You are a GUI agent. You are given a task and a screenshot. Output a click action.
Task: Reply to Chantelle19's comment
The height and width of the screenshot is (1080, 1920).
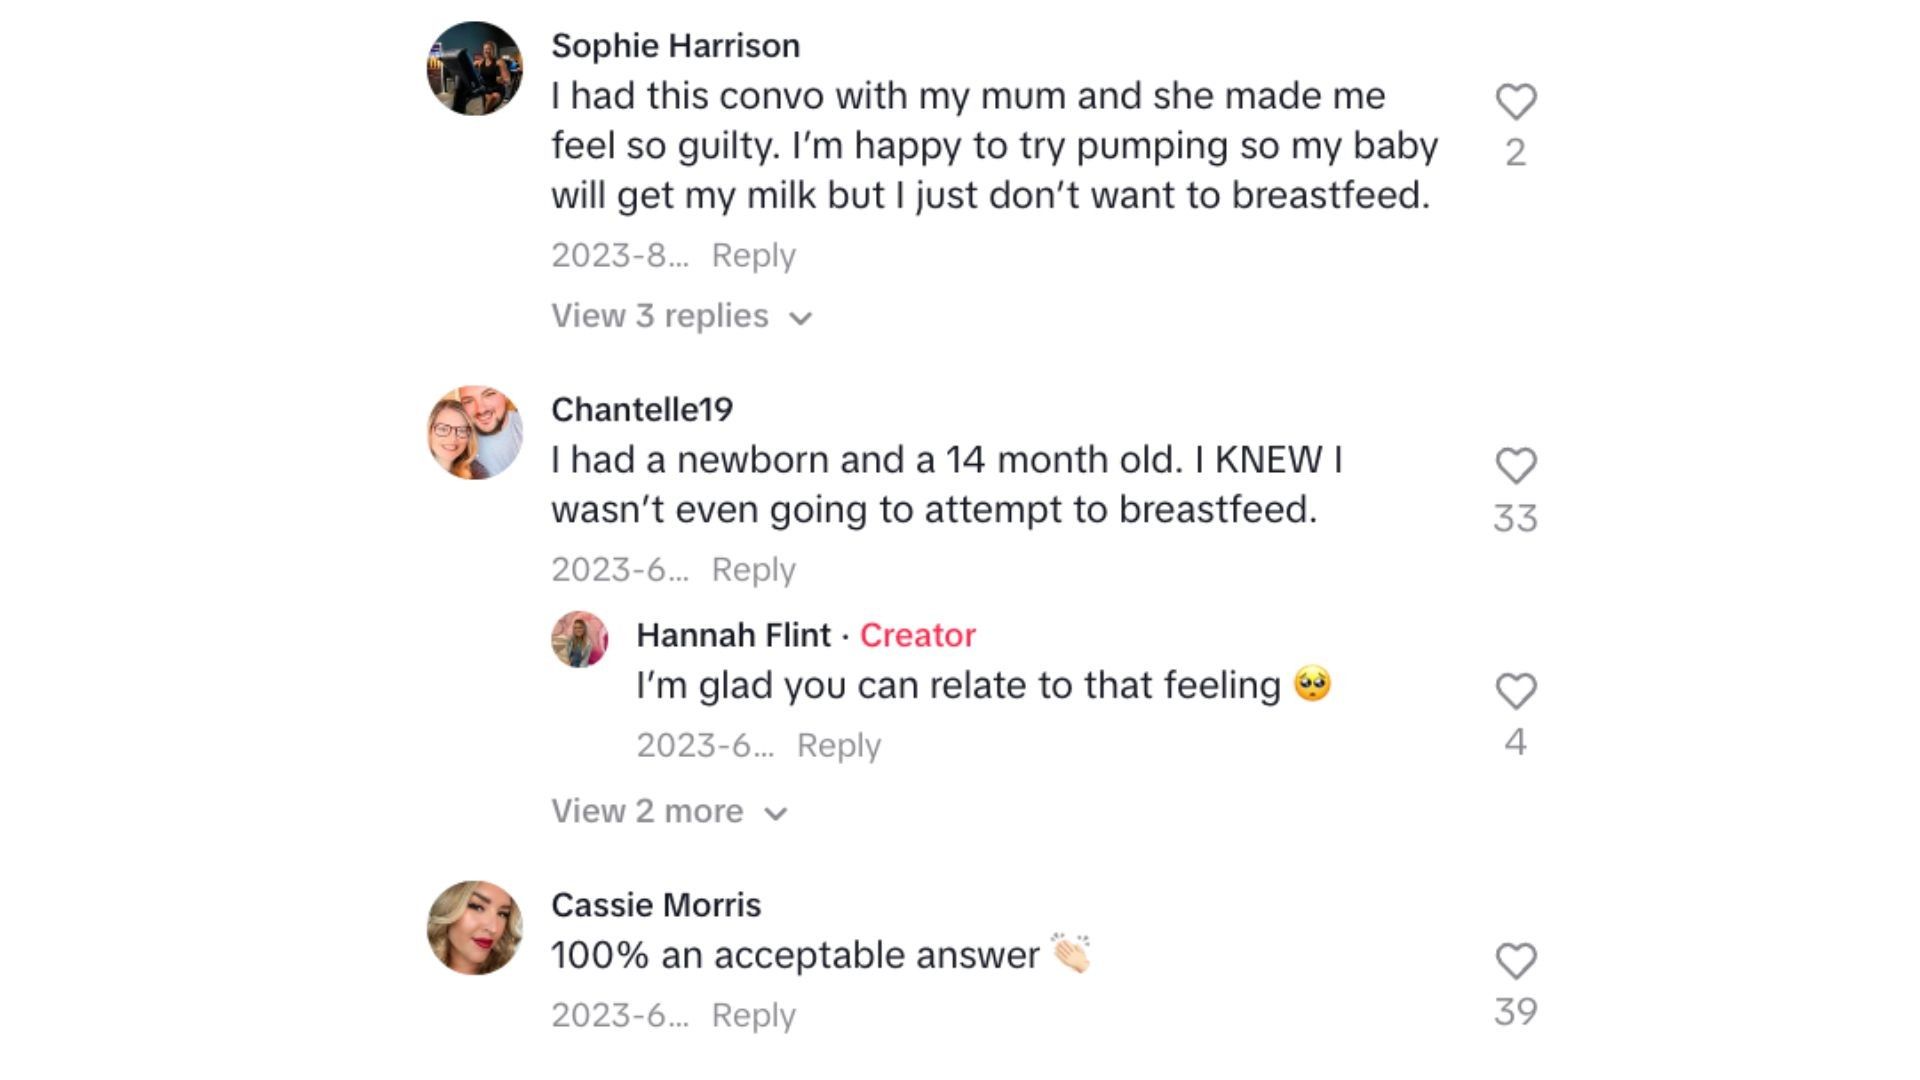point(753,569)
